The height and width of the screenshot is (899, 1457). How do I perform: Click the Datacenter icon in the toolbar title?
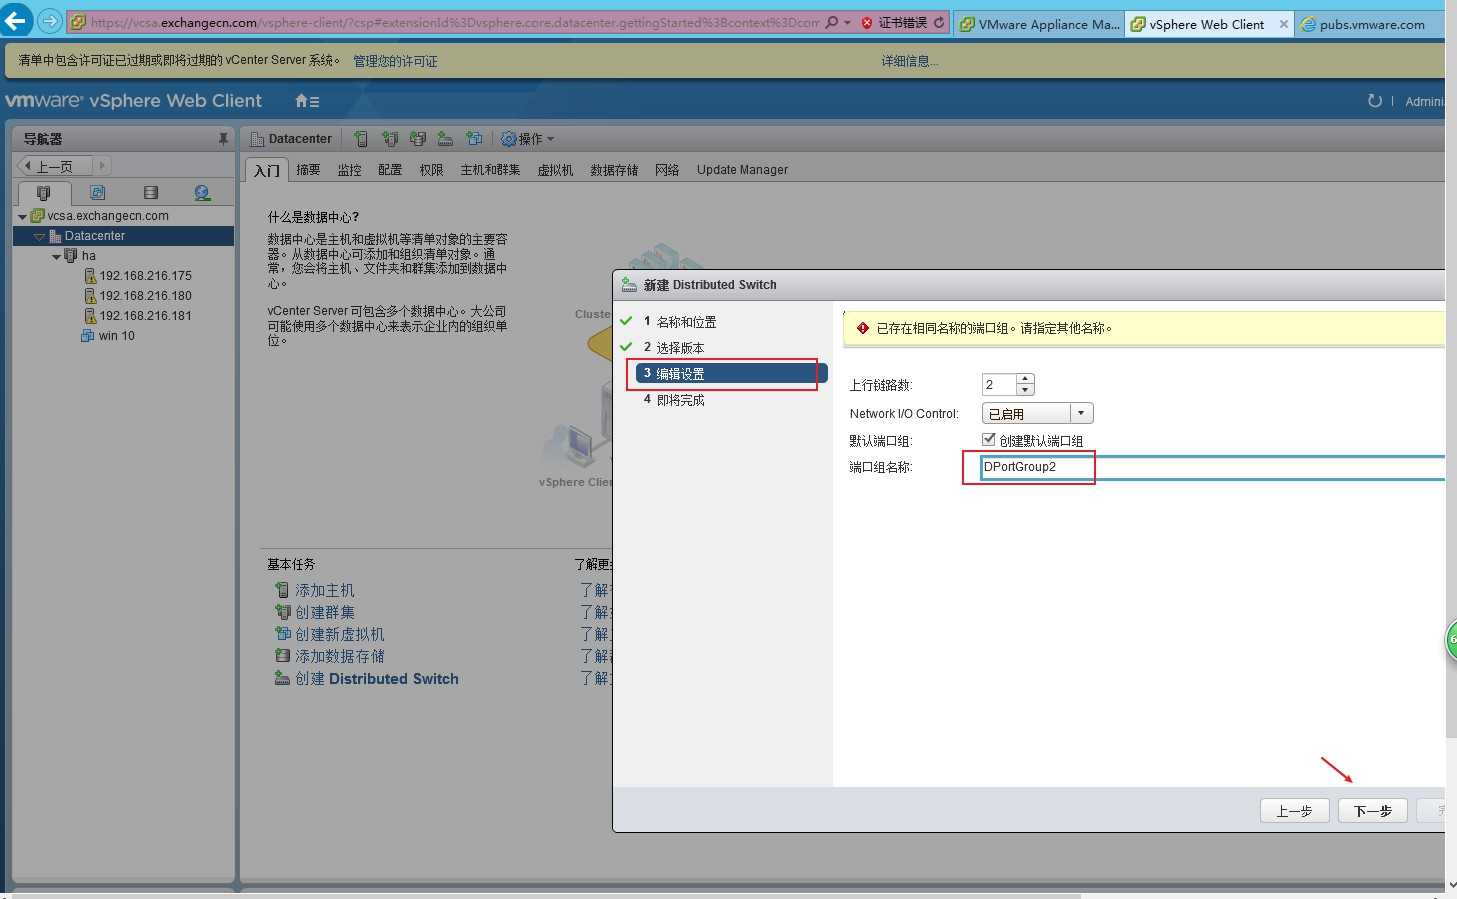click(x=257, y=139)
